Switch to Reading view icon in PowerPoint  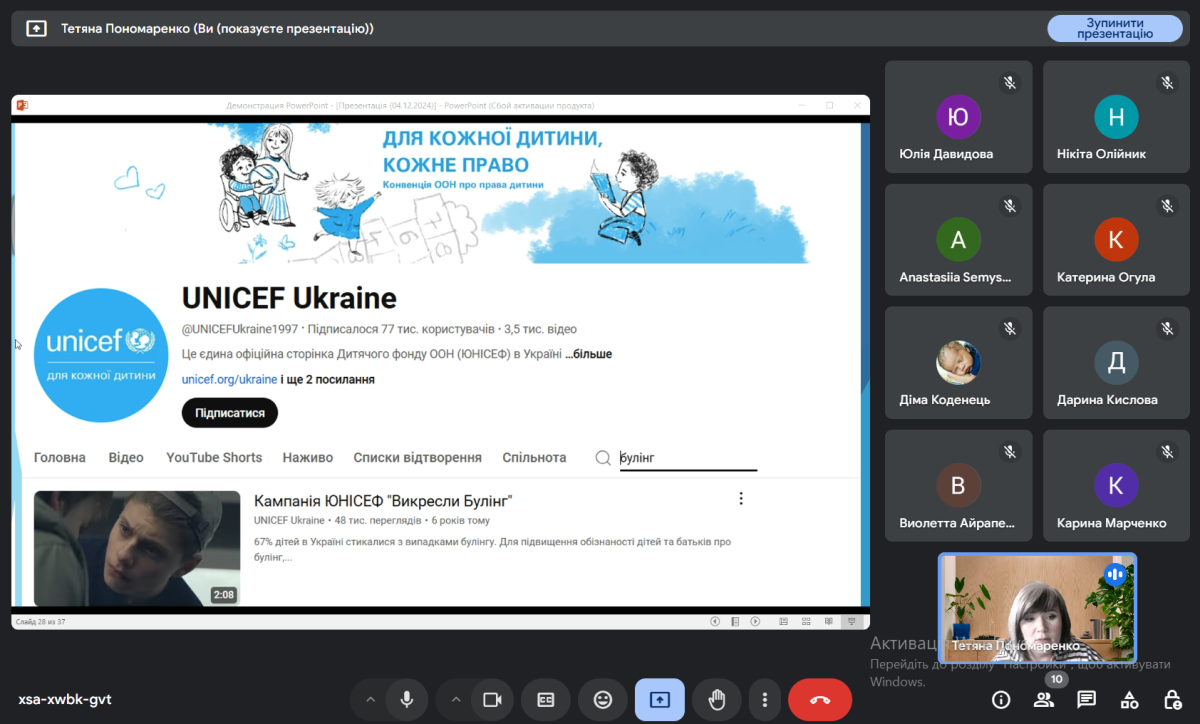[828, 621]
